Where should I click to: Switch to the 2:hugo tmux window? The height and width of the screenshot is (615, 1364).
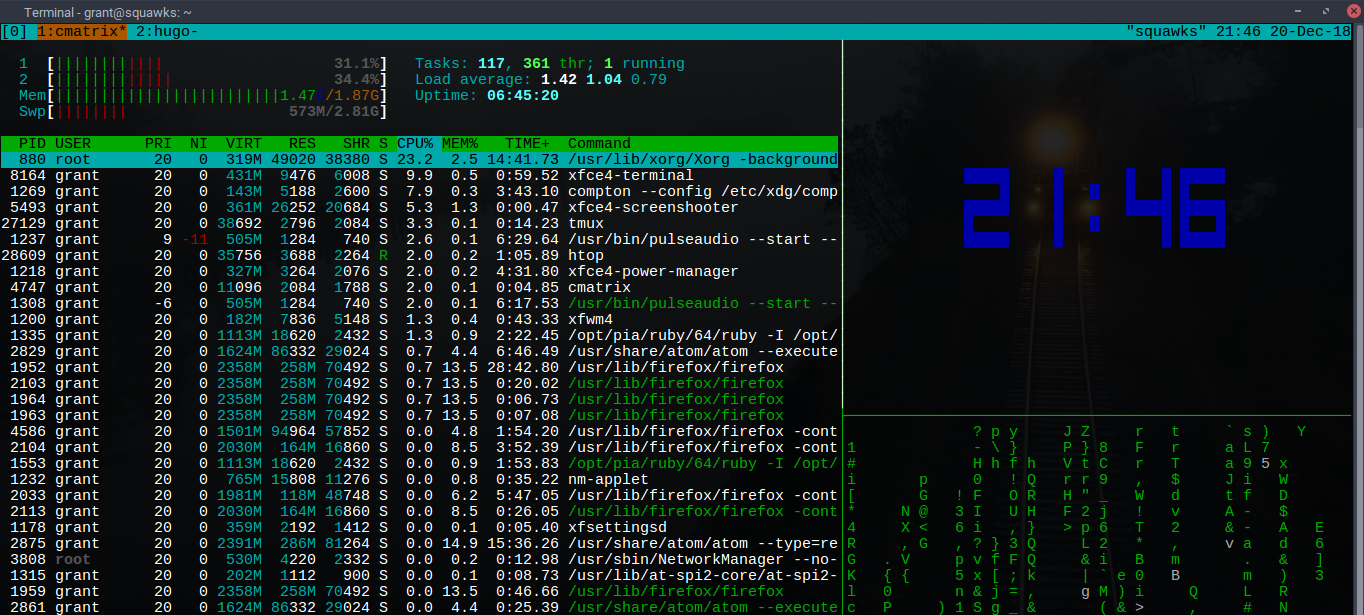pyautogui.click(x=166, y=32)
